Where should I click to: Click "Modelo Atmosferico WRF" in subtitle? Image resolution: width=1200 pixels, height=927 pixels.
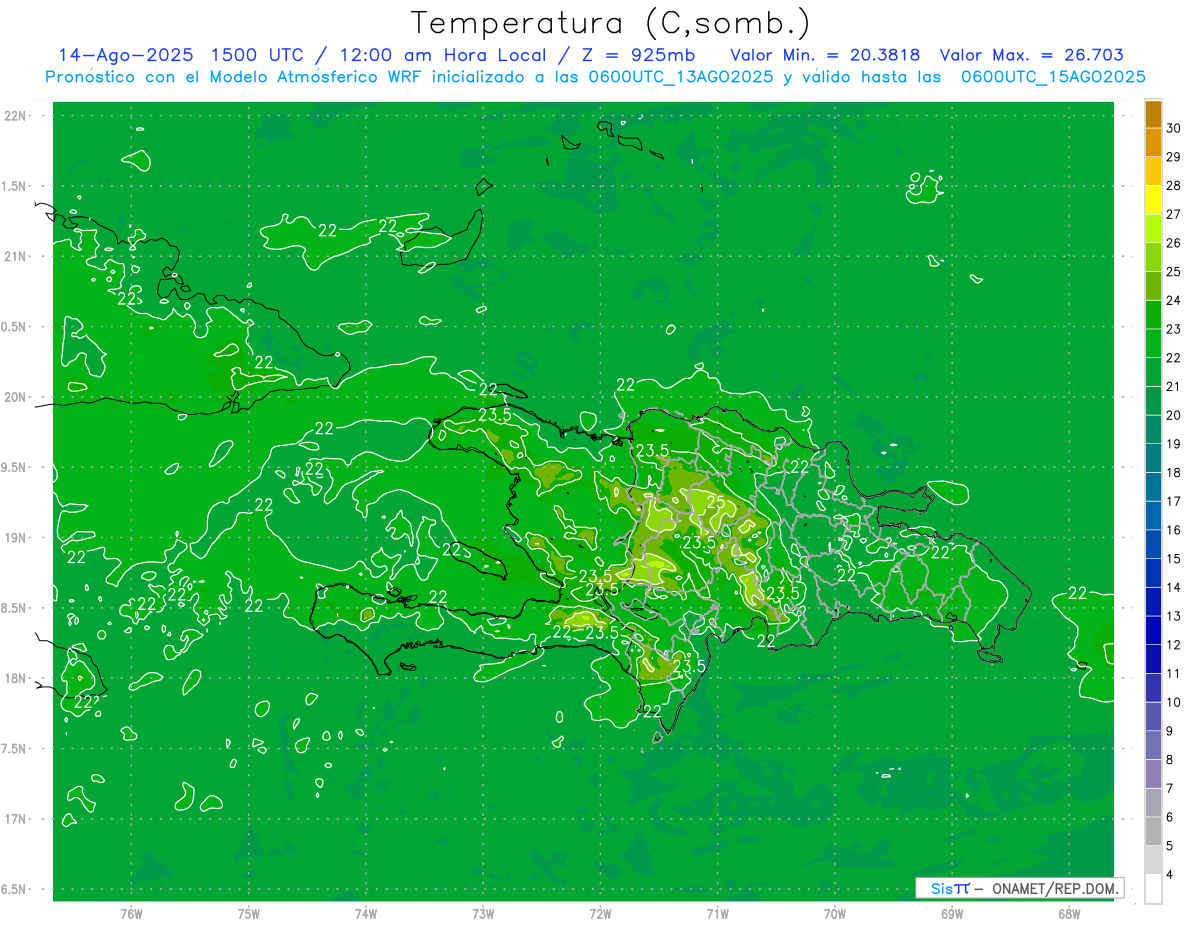point(316,77)
